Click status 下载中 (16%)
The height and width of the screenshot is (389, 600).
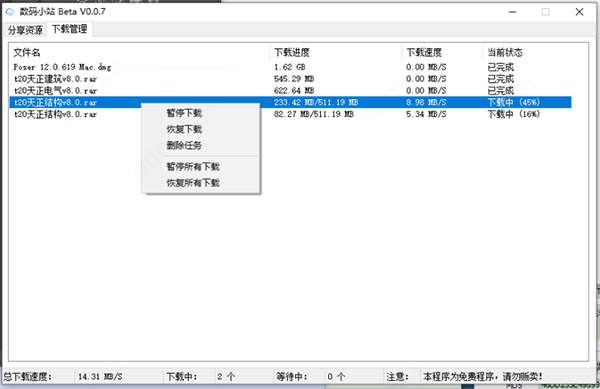point(514,114)
